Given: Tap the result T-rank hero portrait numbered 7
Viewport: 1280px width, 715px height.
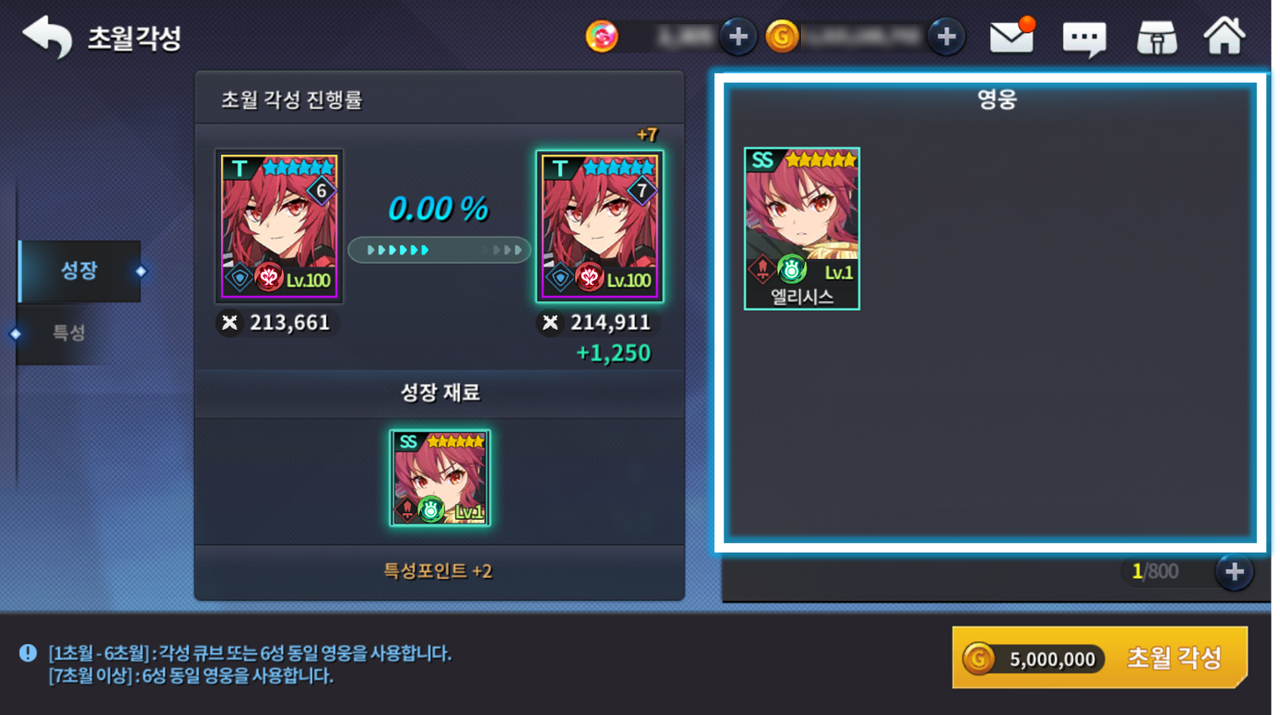Looking at the screenshot, I should 600,227.
